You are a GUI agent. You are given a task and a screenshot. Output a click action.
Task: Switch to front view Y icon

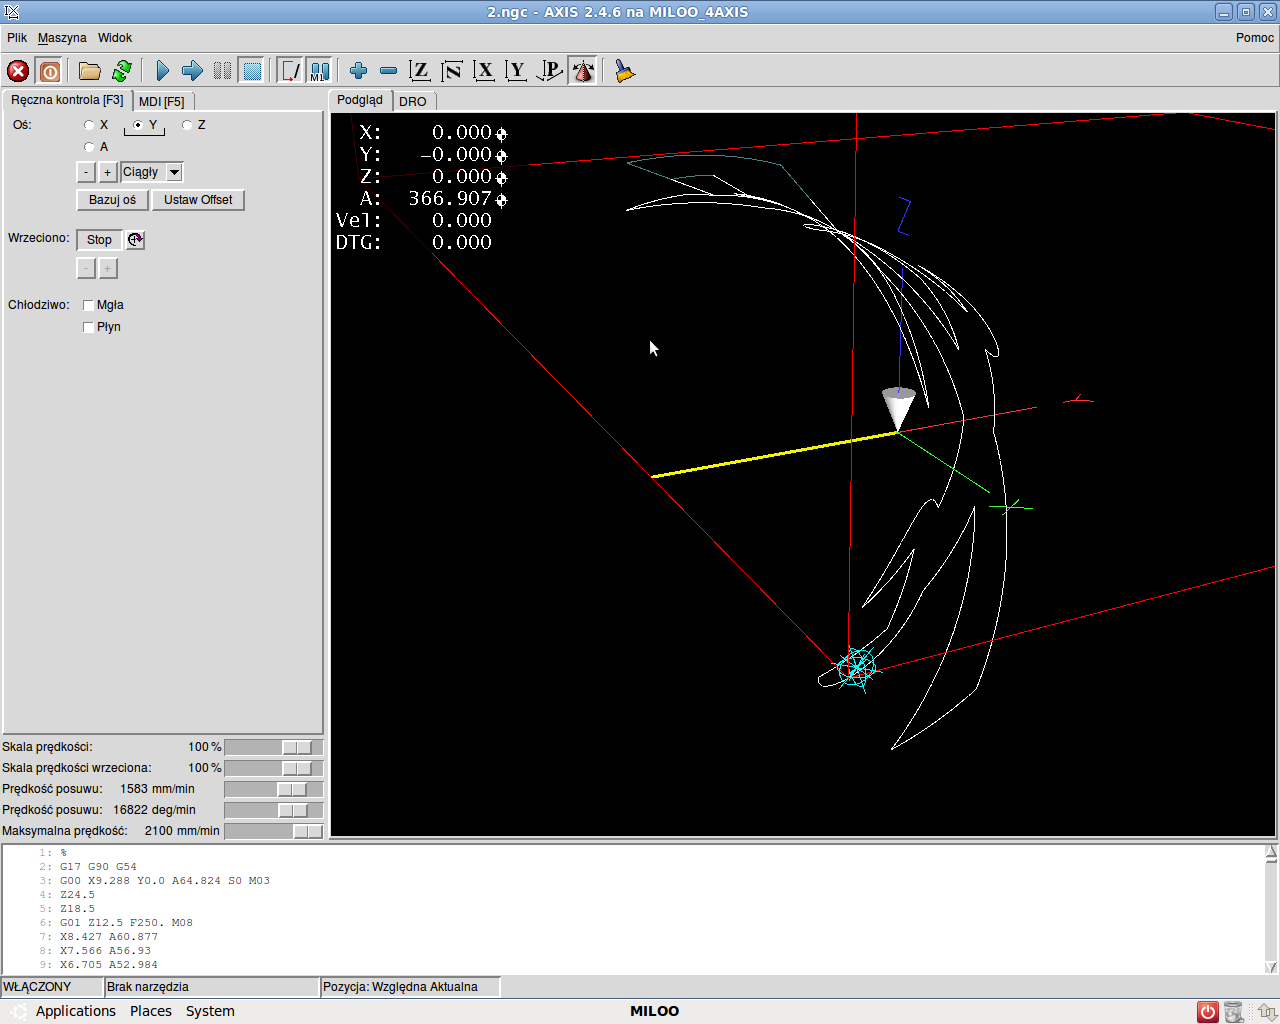coord(516,71)
